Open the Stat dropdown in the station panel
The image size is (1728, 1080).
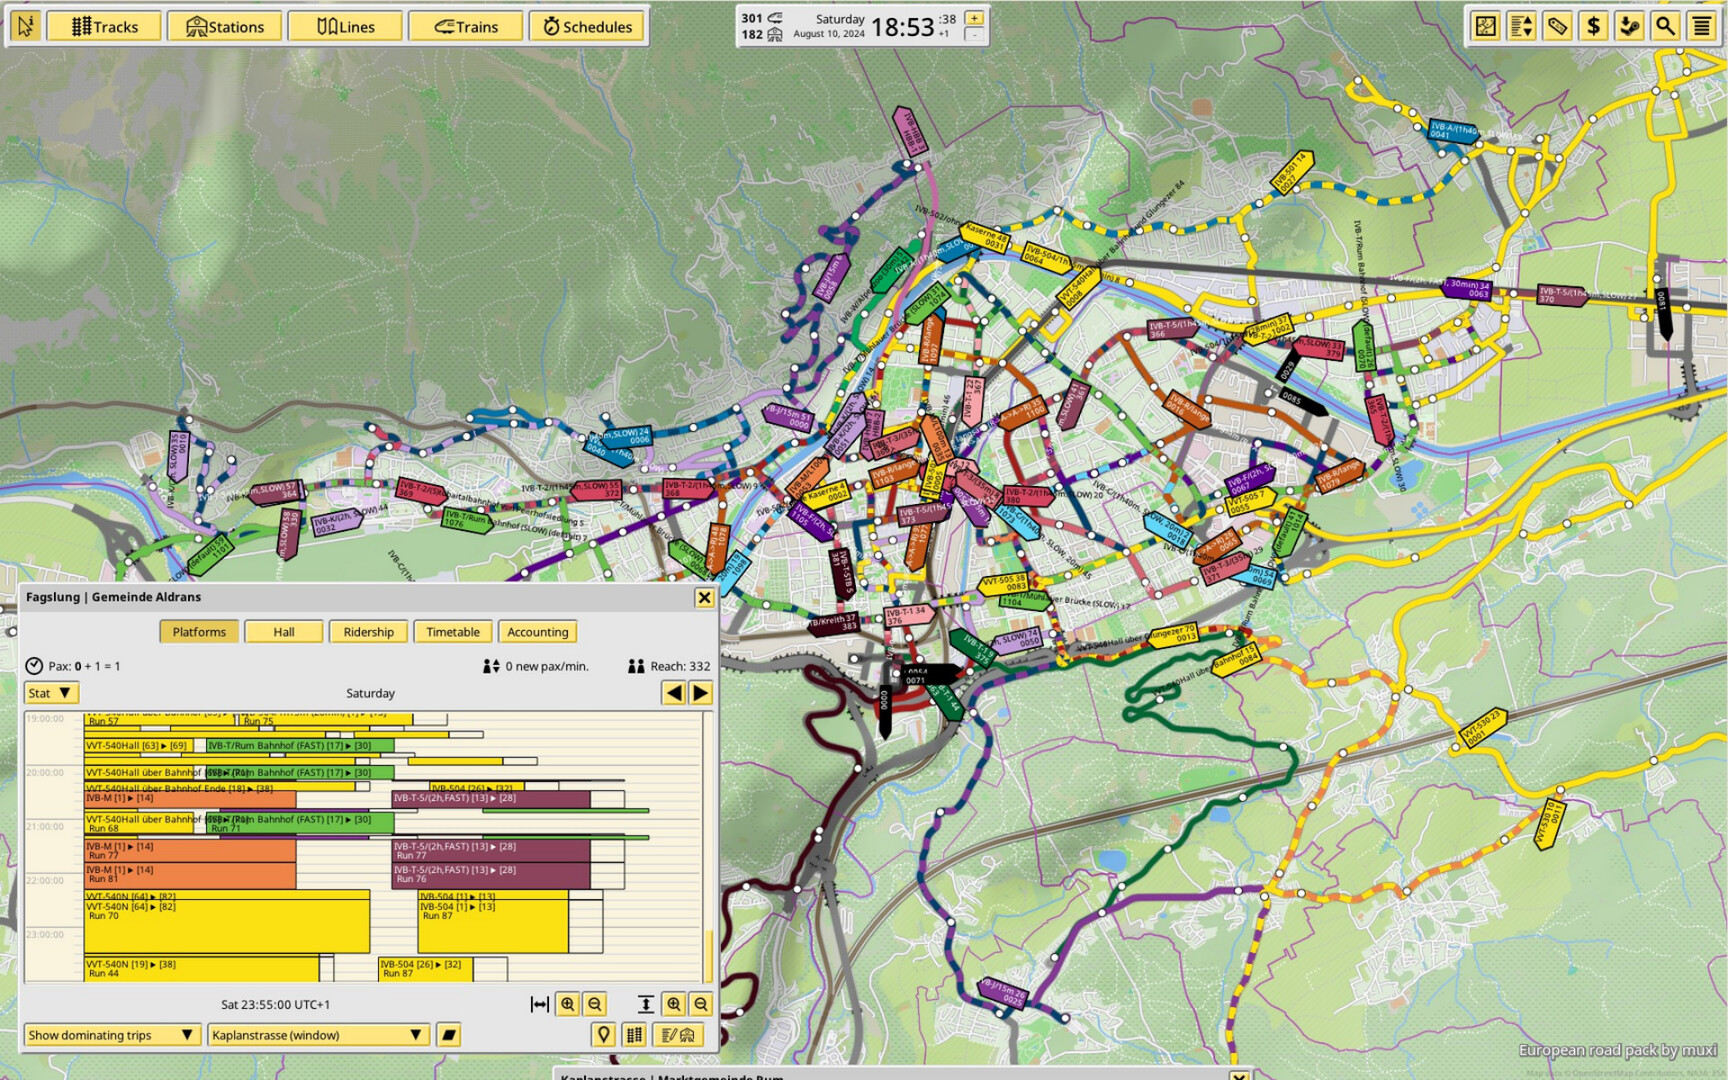tap(50, 692)
